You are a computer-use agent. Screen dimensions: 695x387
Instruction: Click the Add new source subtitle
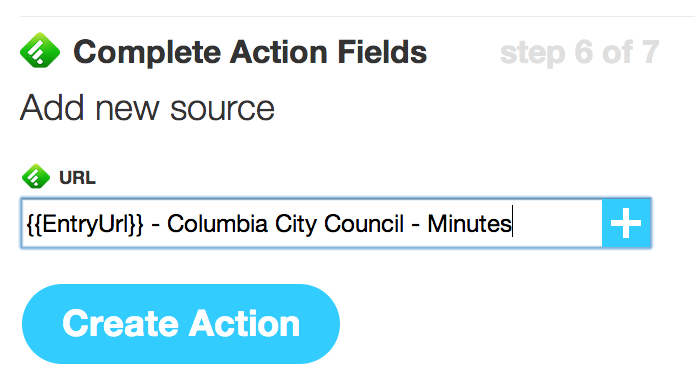[x=147, y=108]
